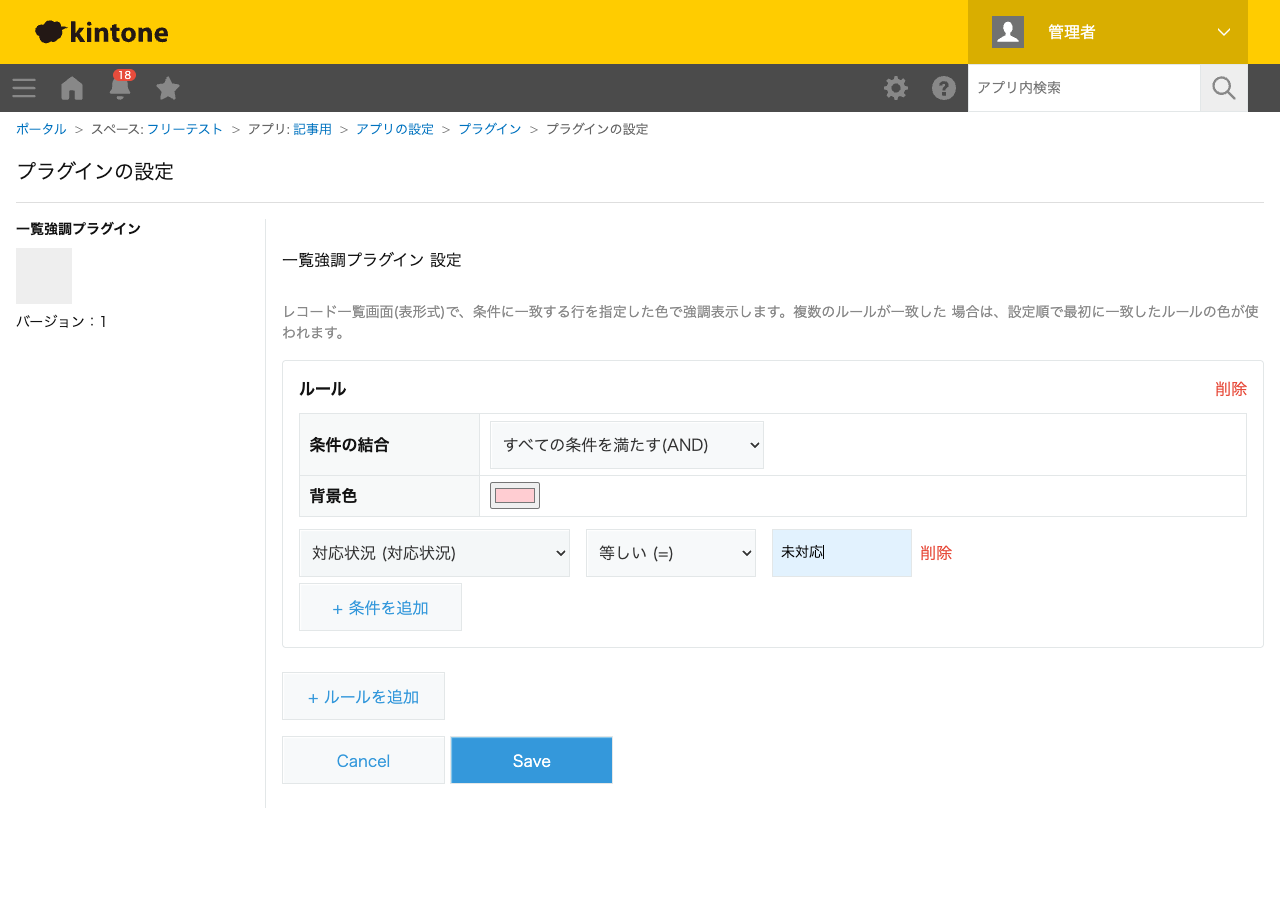1280x900 pixels.
Task: Click the アプリ内検索 search field
Action: [1084, 88]
